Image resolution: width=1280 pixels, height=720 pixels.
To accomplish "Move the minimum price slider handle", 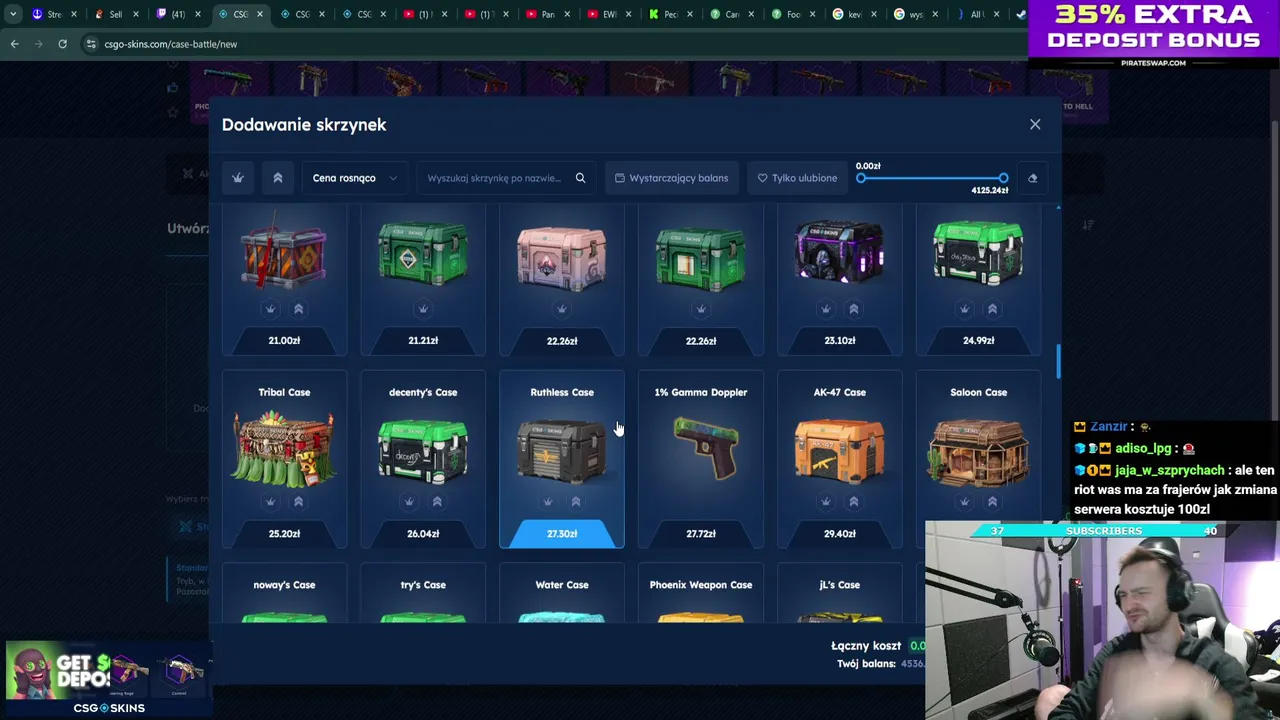I will tap(861, 178).
